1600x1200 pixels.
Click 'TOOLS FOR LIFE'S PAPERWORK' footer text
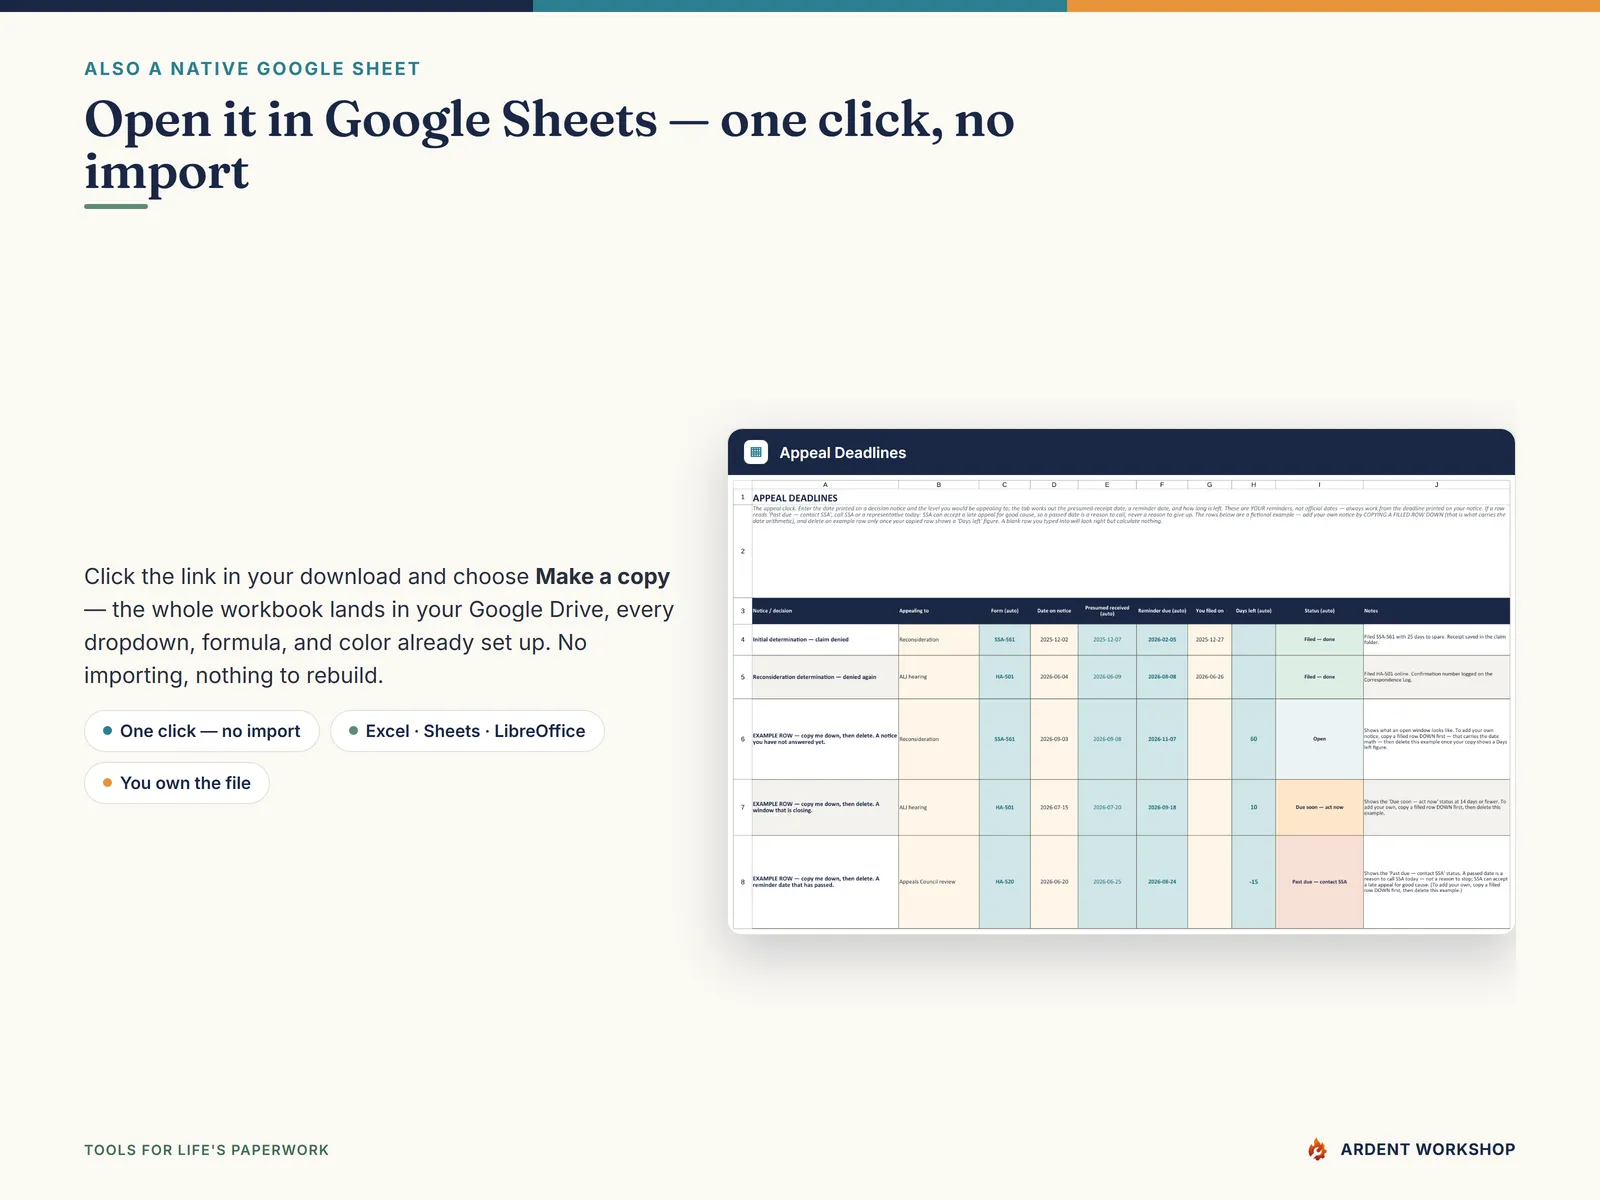pyautogui.click(x=206, y=1150)
